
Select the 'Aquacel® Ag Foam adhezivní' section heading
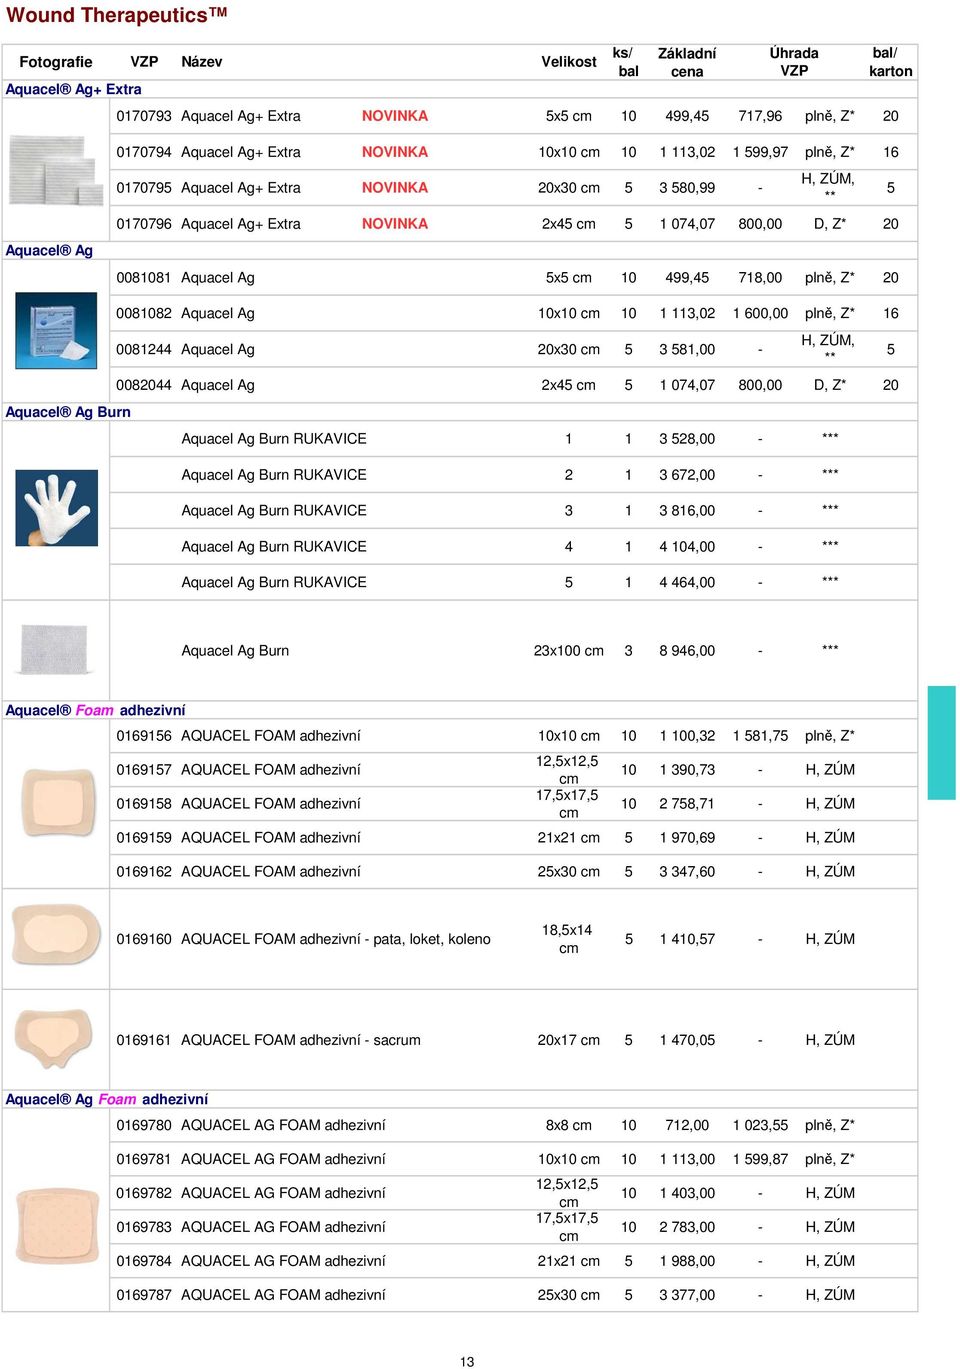107,1099
